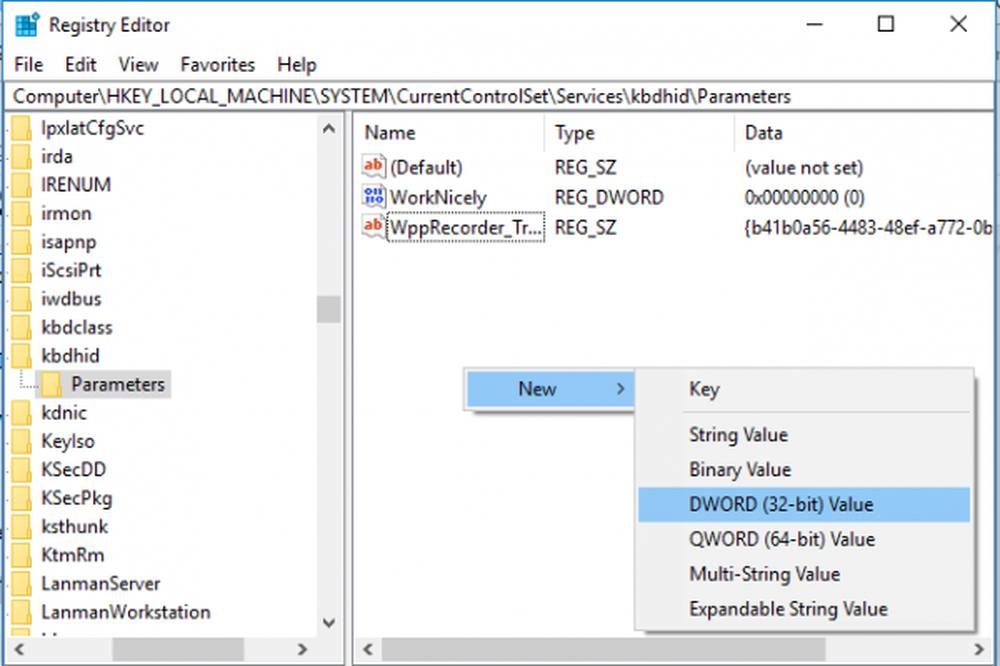Click the WorkNicely DWORD value icon
The height and width of the screenshot is (666, 1000).
point(374,197)
